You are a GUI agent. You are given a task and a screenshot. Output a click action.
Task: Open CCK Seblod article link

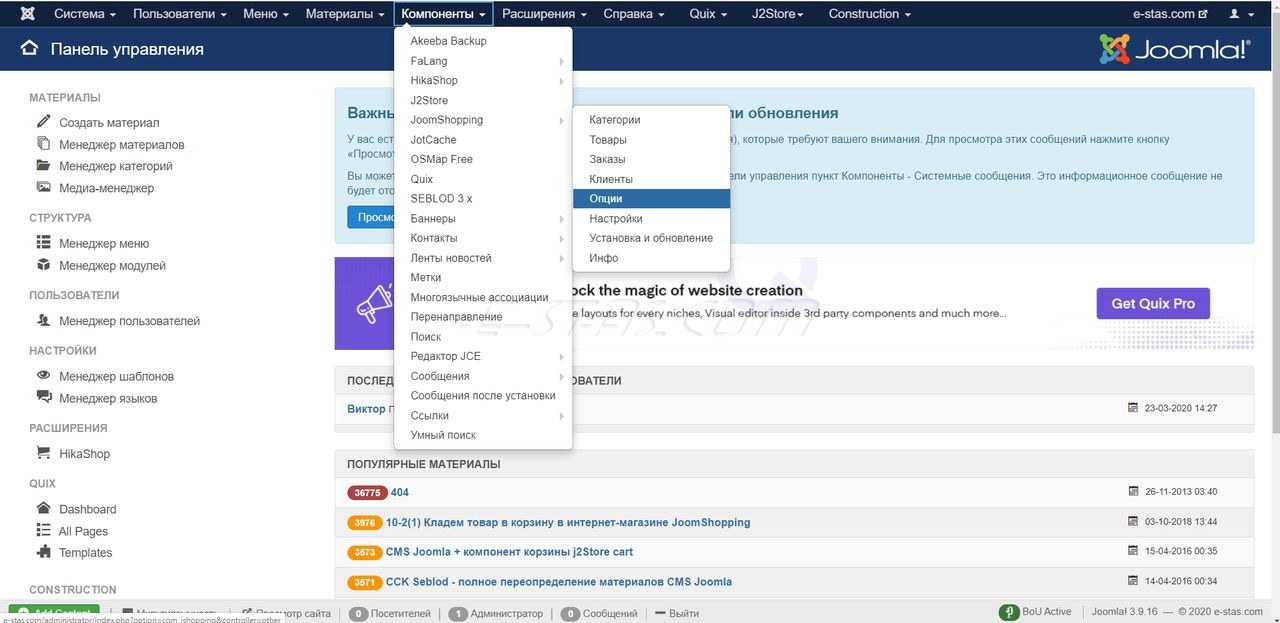coord(559,581)
